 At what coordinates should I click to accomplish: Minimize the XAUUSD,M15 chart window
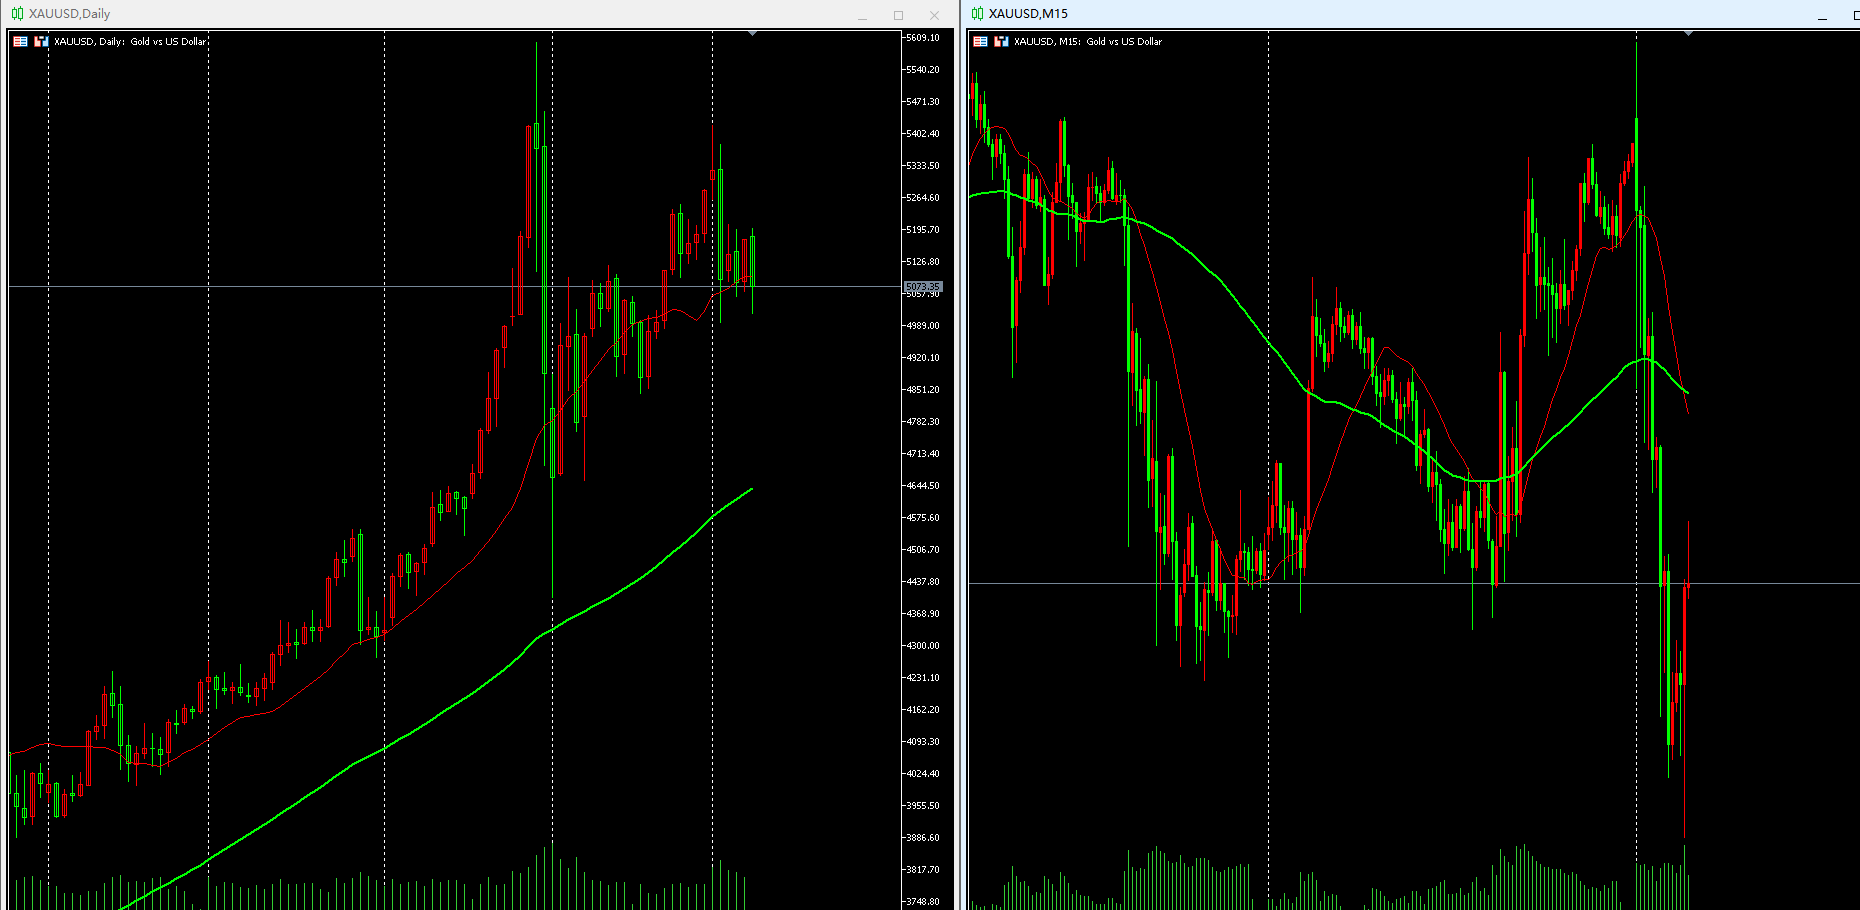(x=1822, y=16)
